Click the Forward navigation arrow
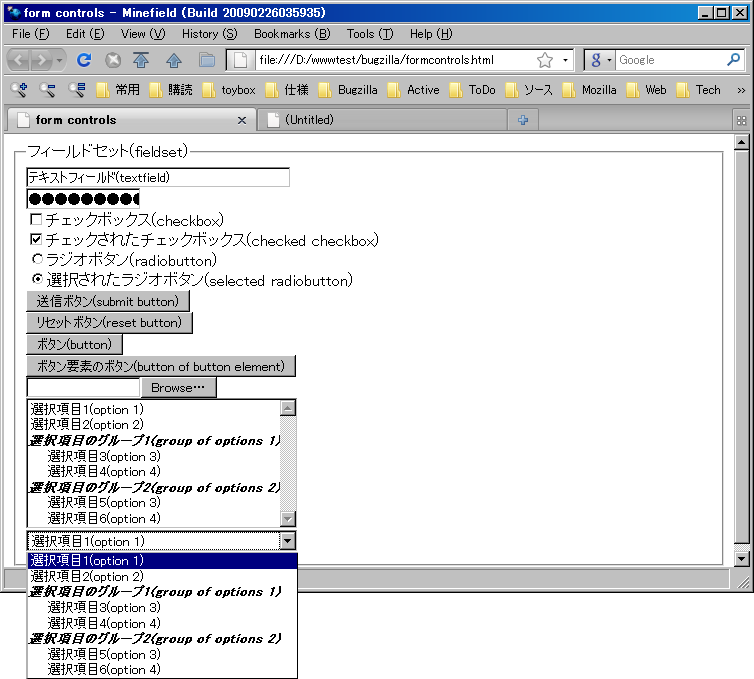Screen dimensions: 754x679 point(42,60)
